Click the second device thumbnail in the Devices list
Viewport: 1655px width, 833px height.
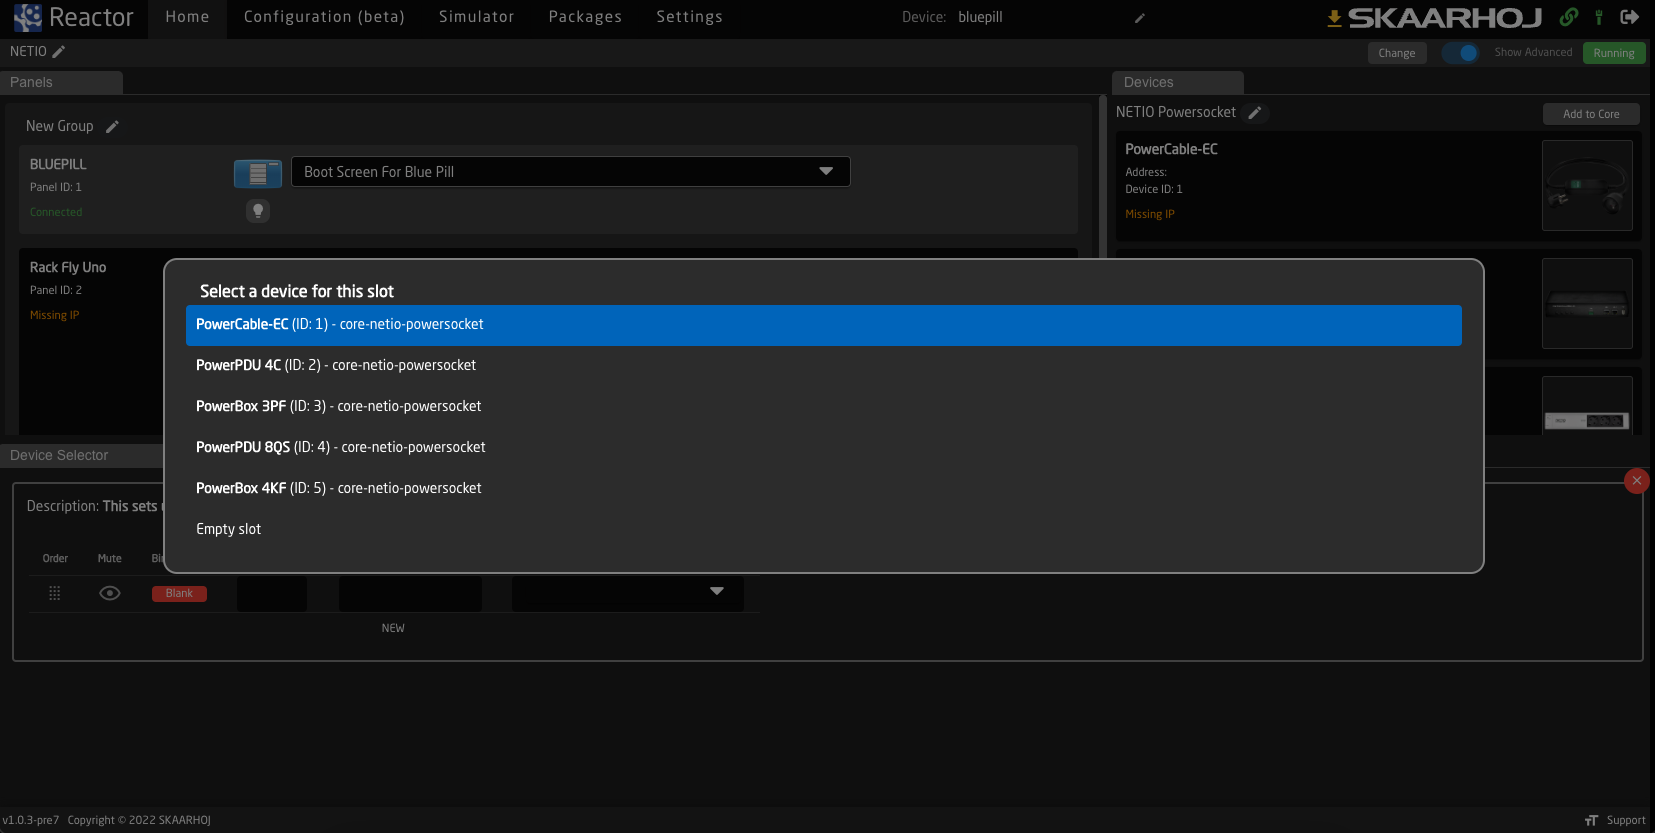(1587, 303)
